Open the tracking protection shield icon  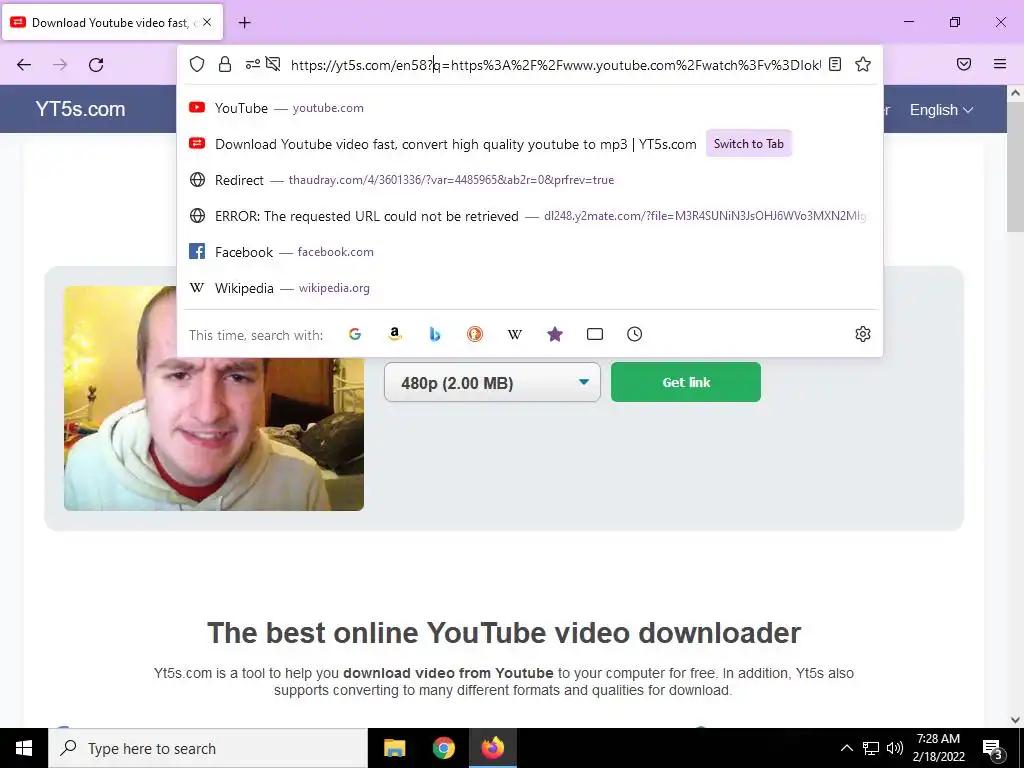tap(197, 64)
